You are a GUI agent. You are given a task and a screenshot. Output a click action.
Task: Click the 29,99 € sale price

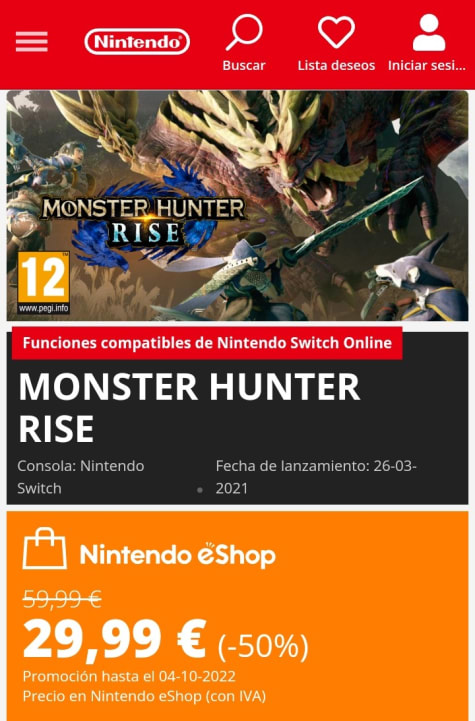point(114,639)
